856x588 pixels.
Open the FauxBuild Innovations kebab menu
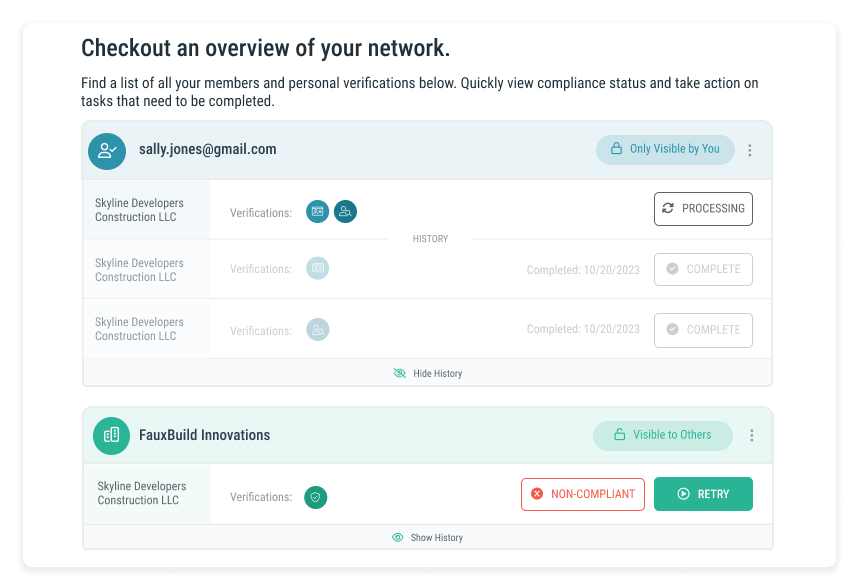(750, 435)
